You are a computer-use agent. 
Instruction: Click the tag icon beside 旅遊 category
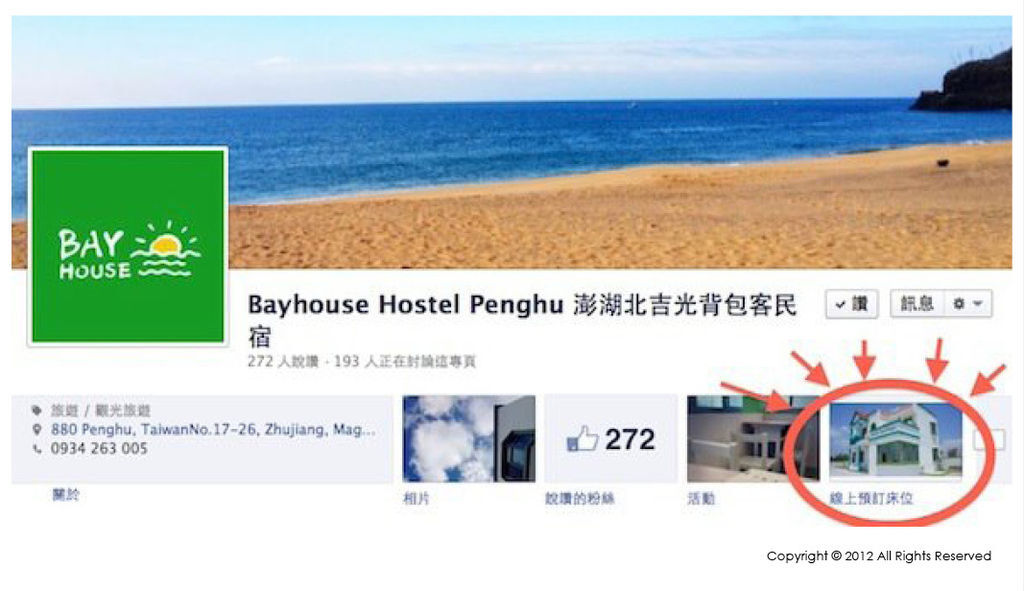37,411
